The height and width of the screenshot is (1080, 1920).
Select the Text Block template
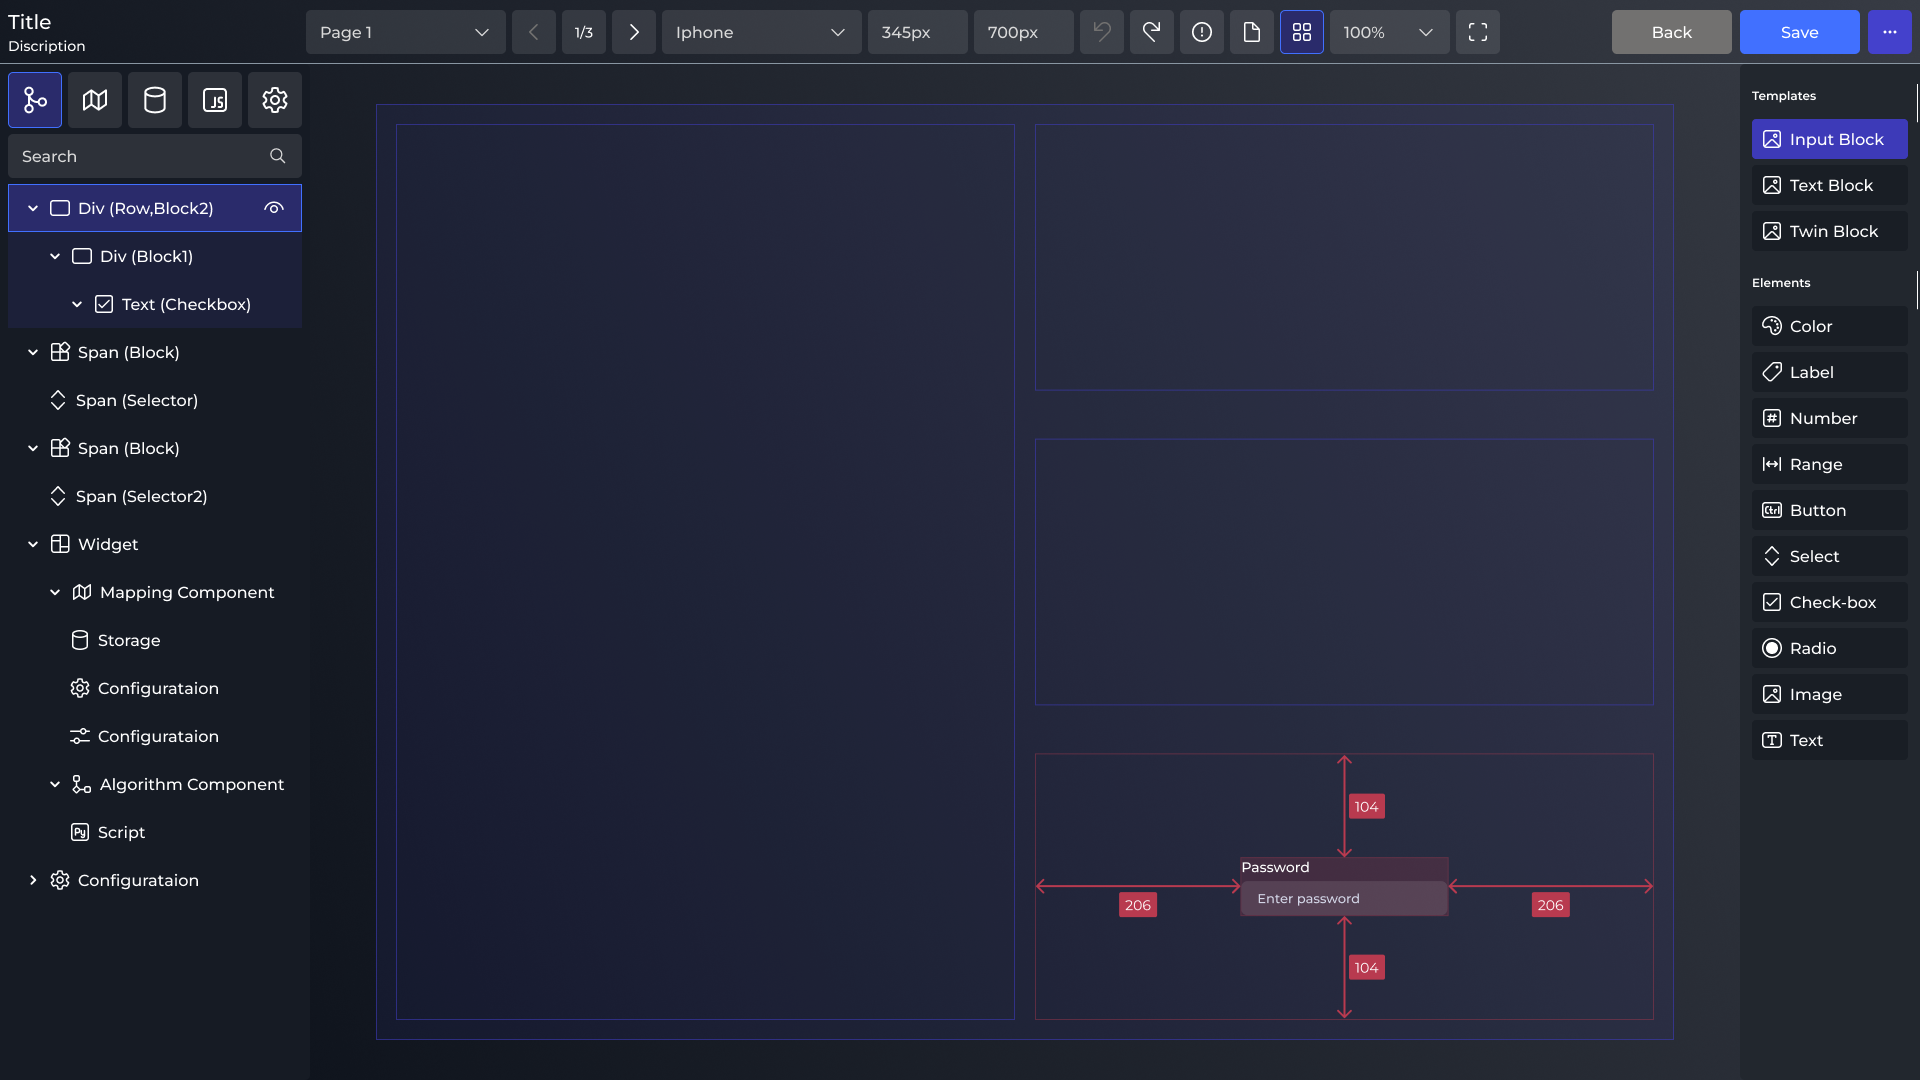1830,185
